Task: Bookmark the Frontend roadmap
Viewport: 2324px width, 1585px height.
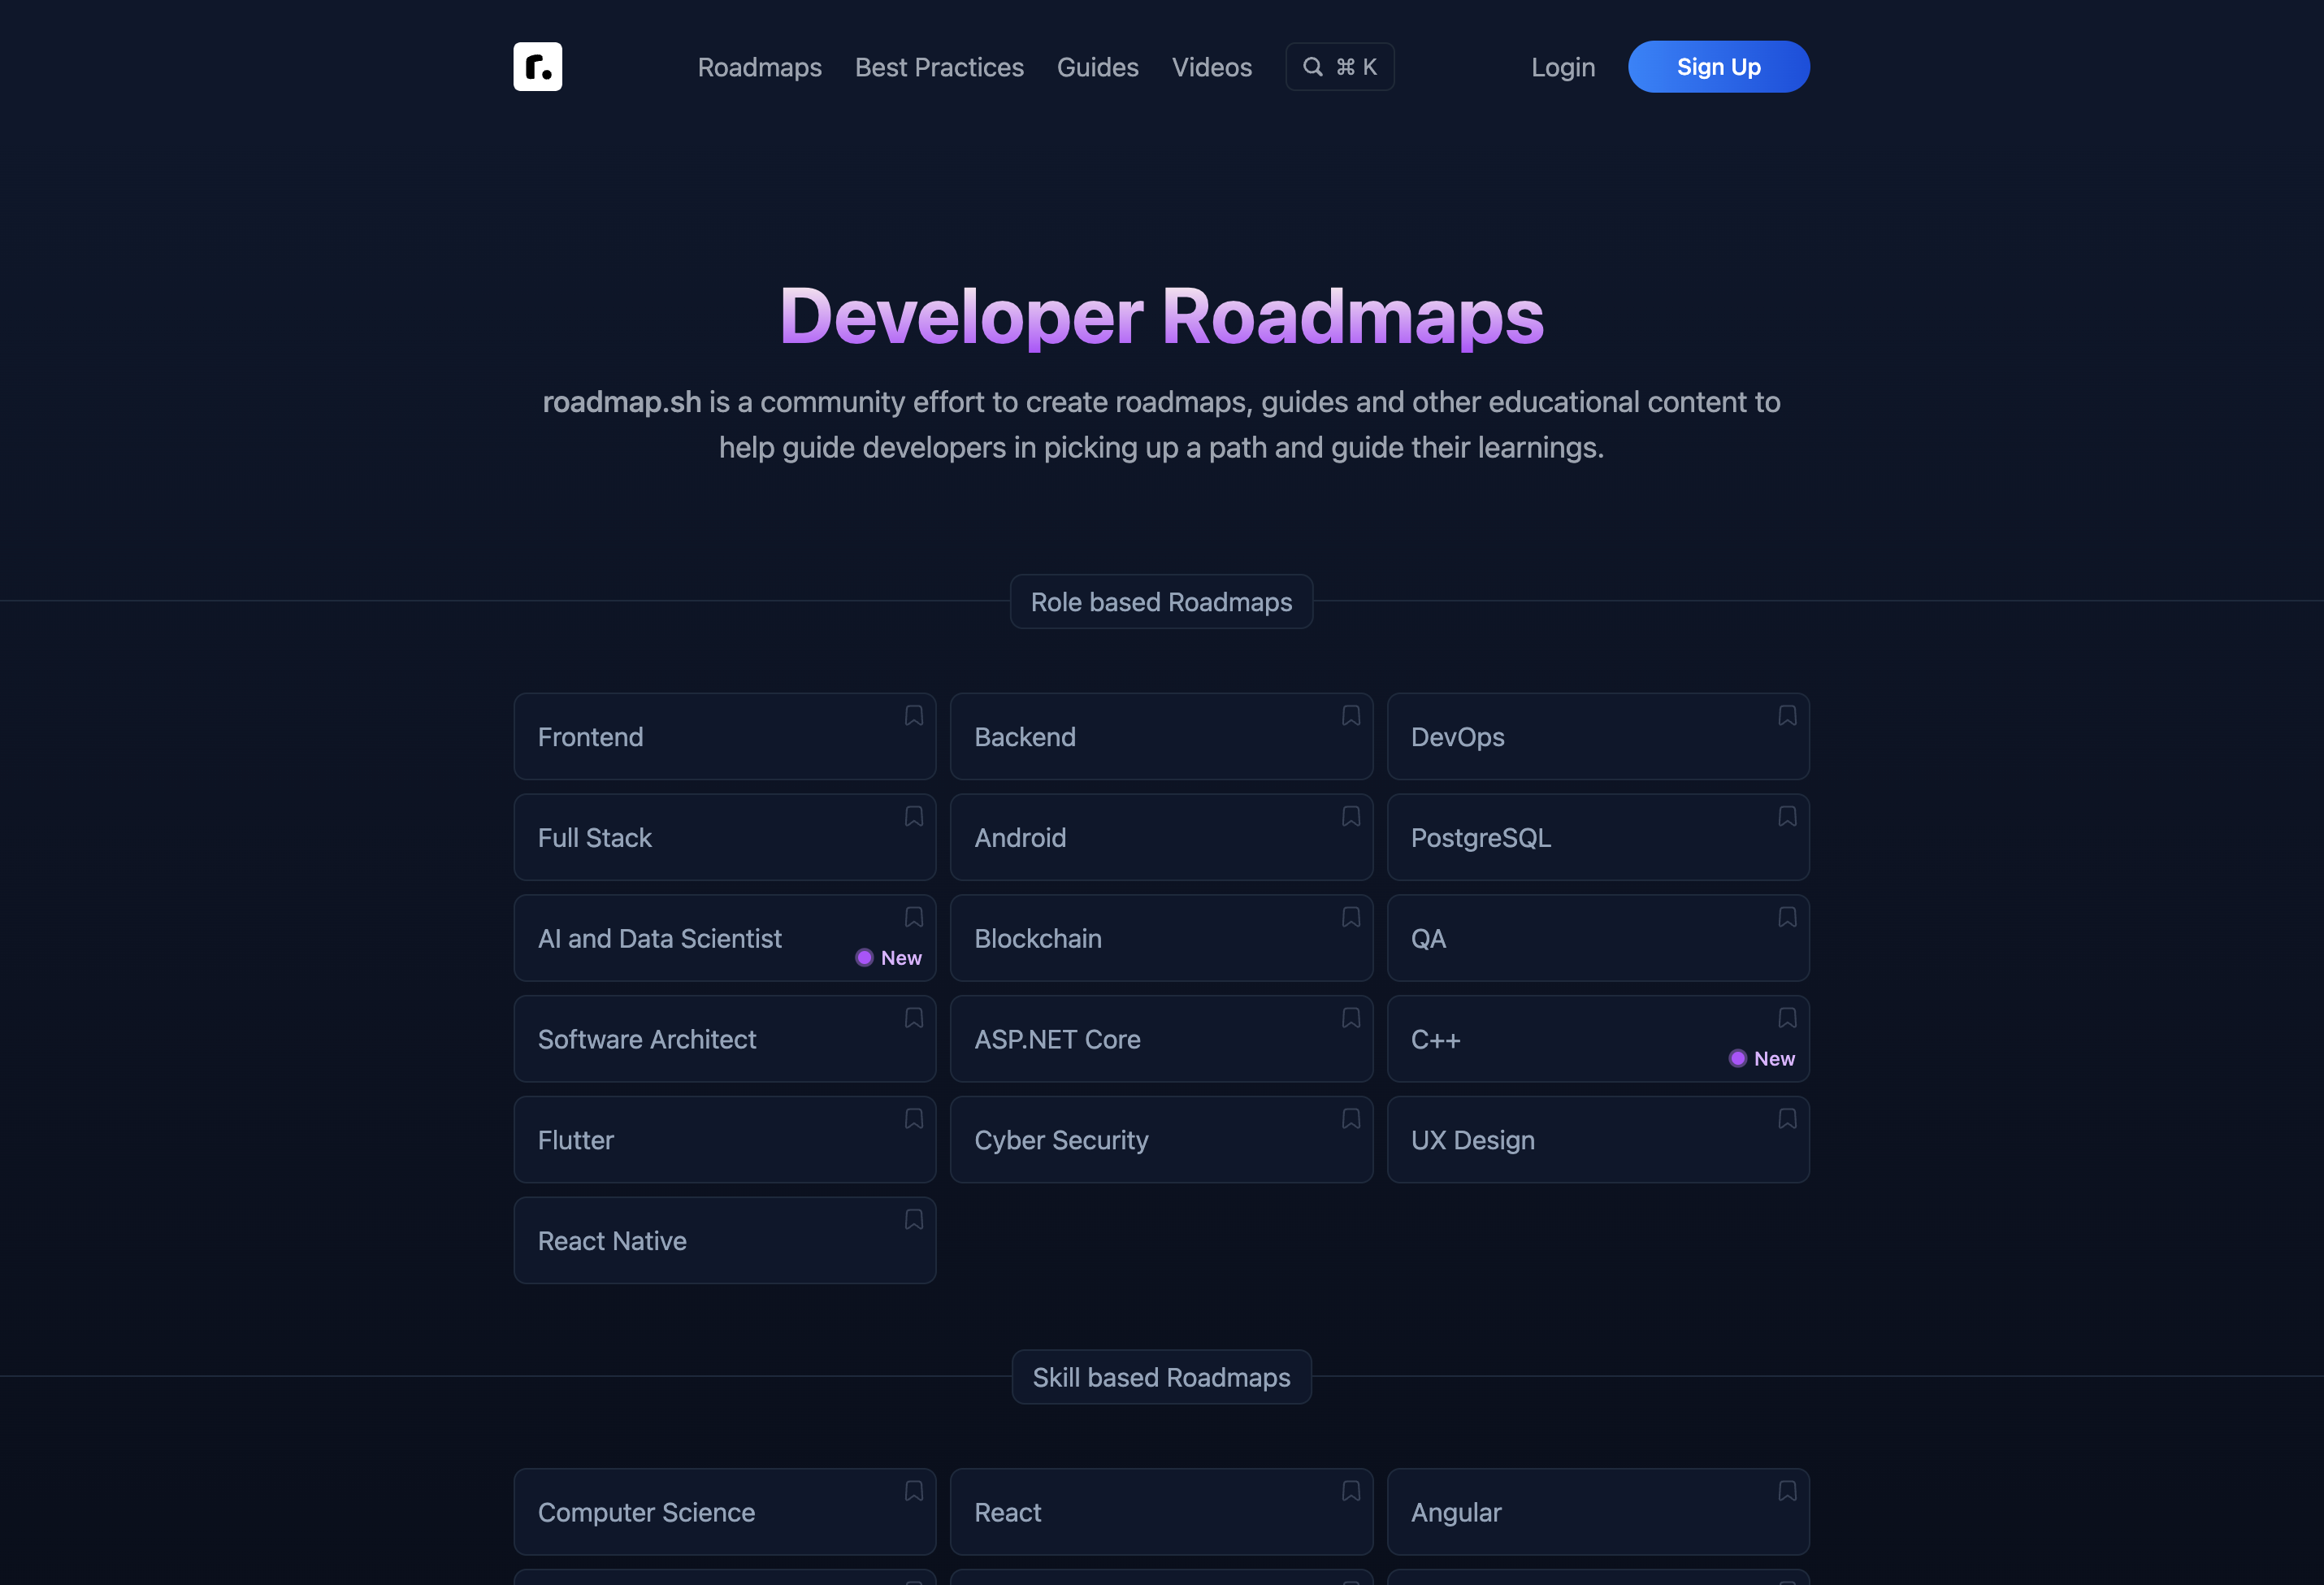Action: pyautogui.click(x=913, y=716)
